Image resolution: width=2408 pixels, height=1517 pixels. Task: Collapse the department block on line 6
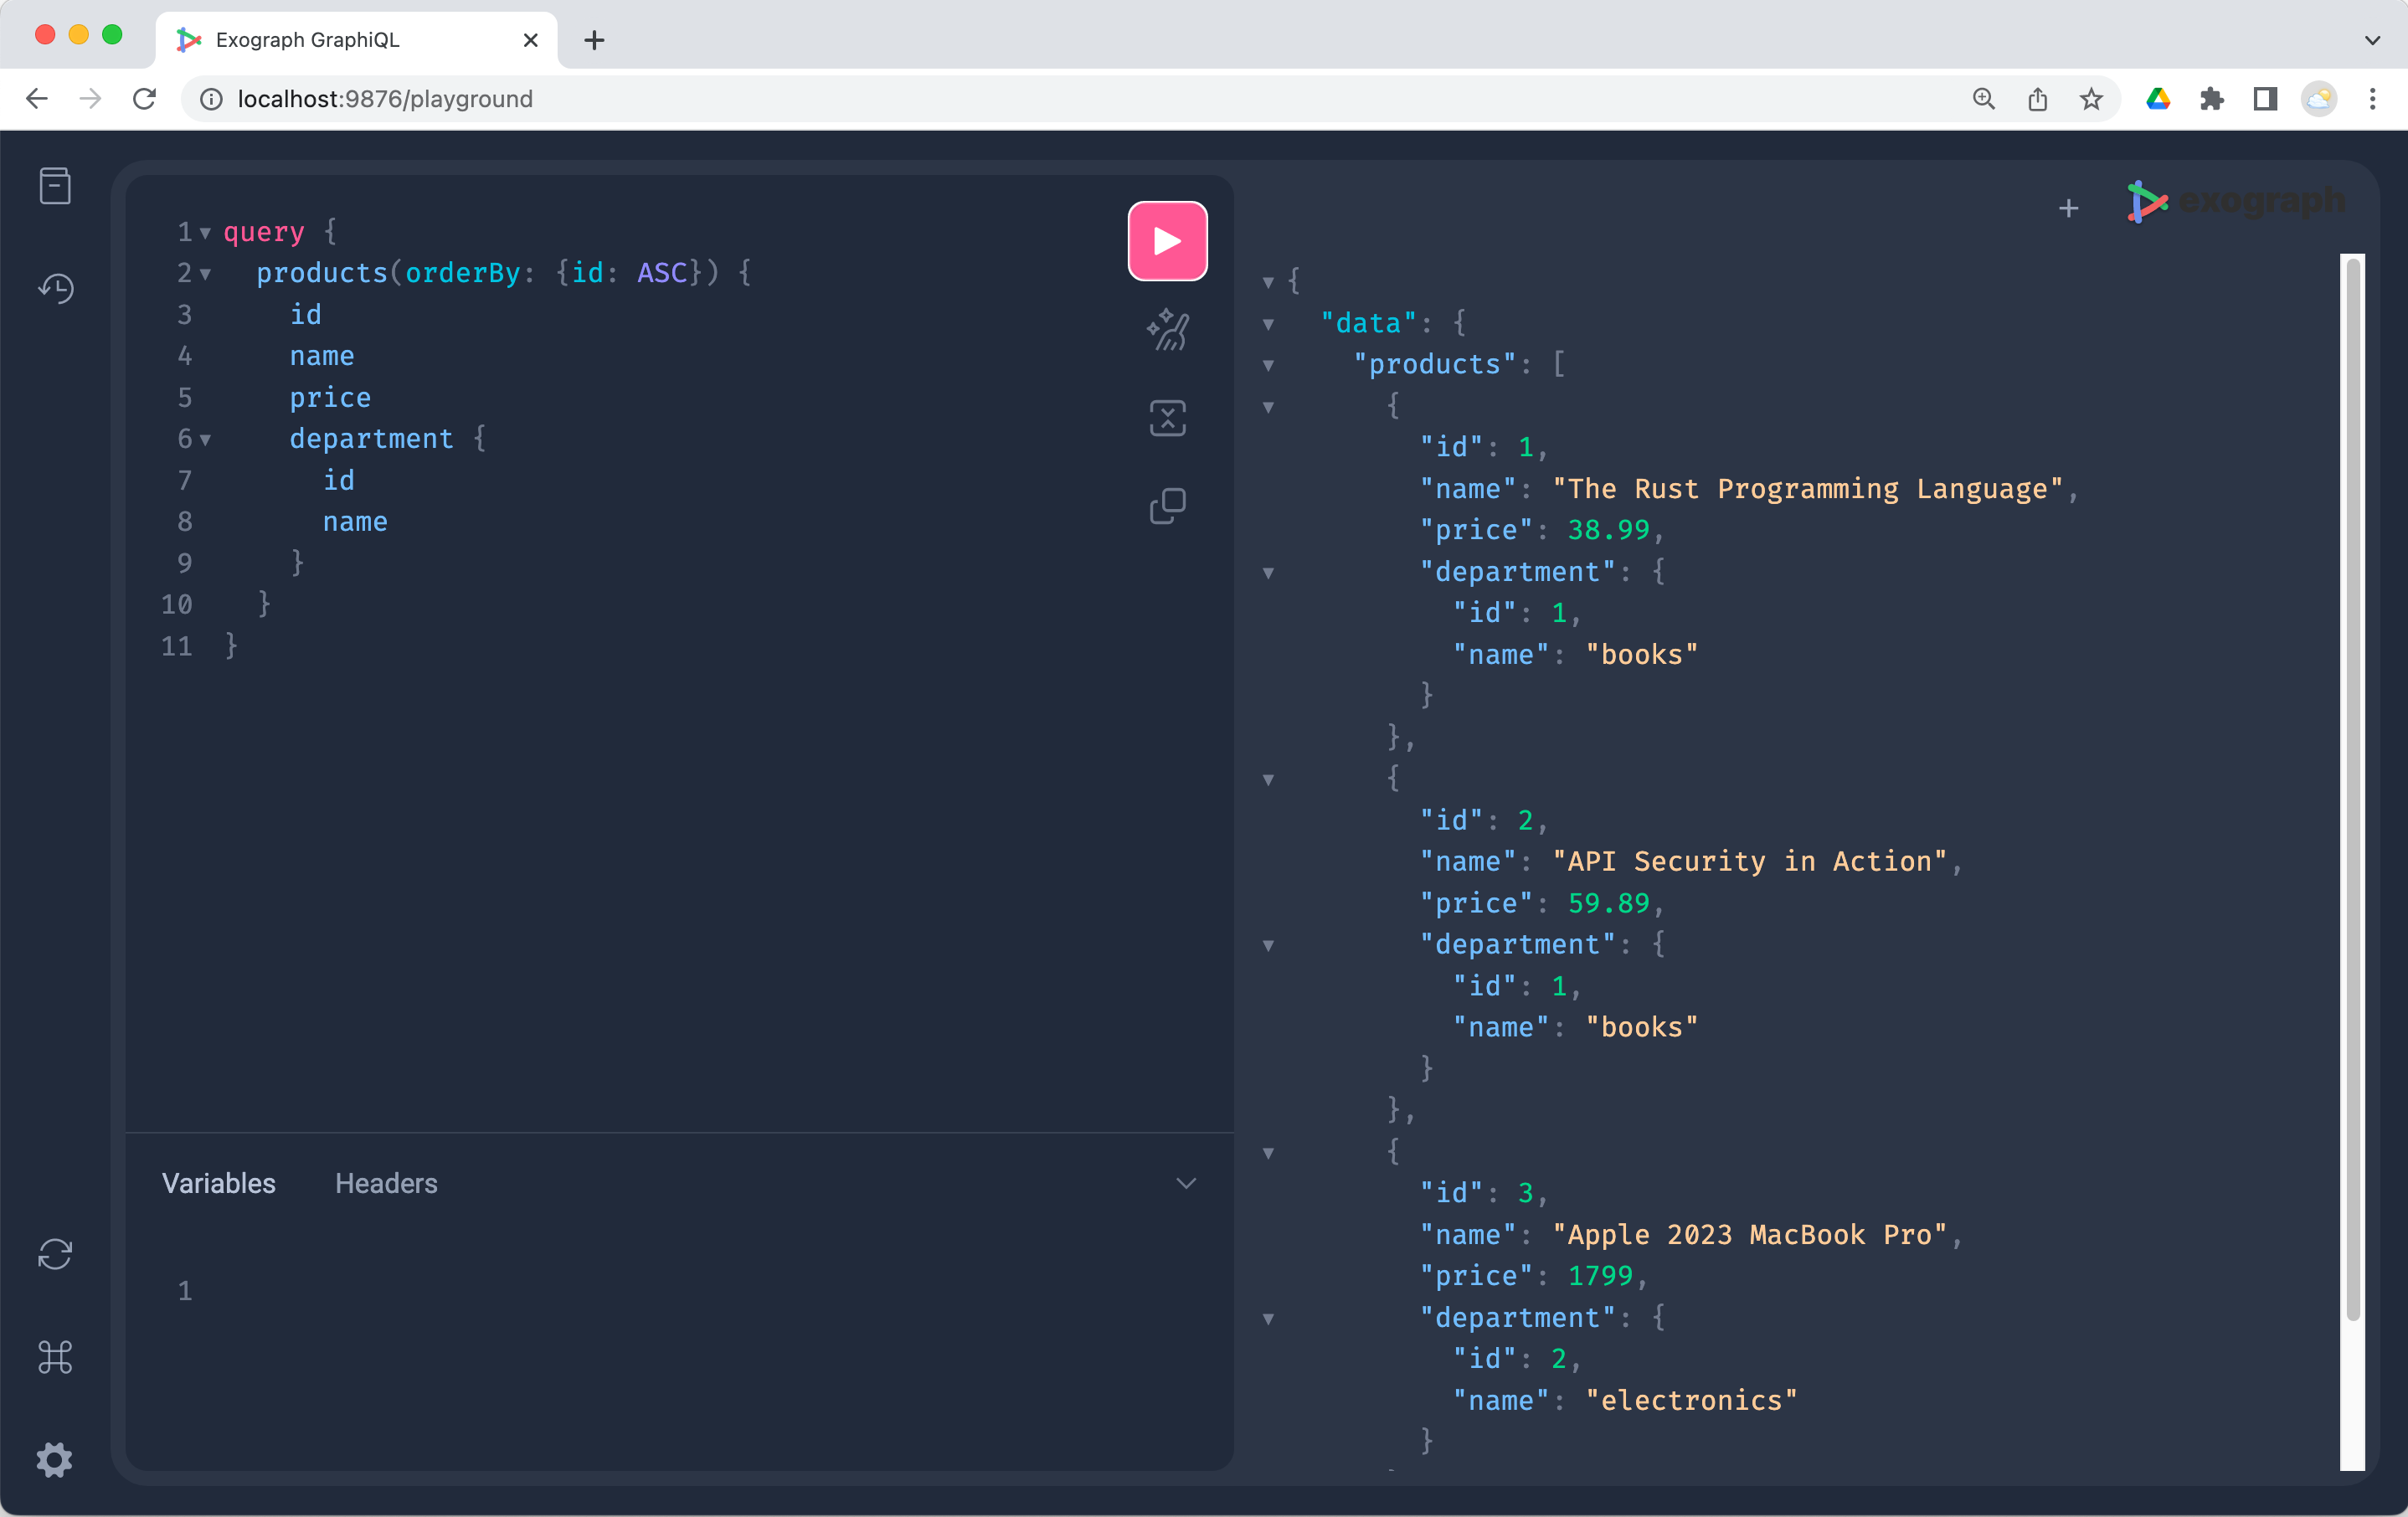pos(205,439)
